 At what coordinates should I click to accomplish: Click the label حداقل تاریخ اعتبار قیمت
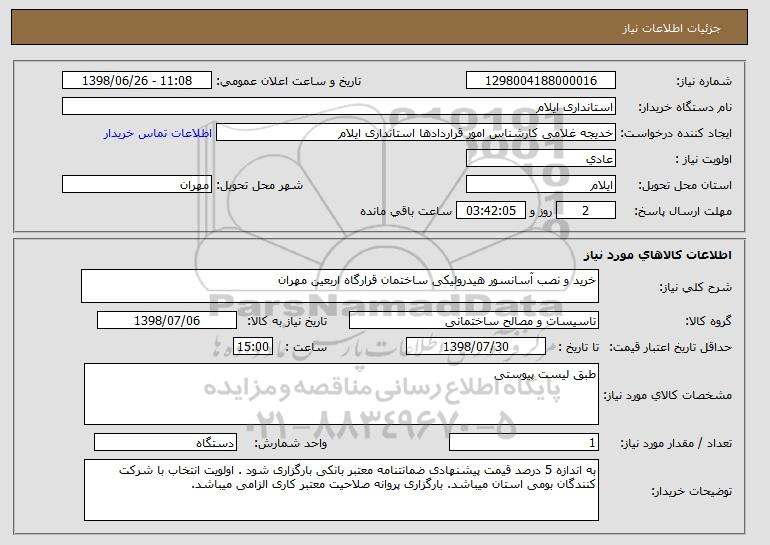670,348
